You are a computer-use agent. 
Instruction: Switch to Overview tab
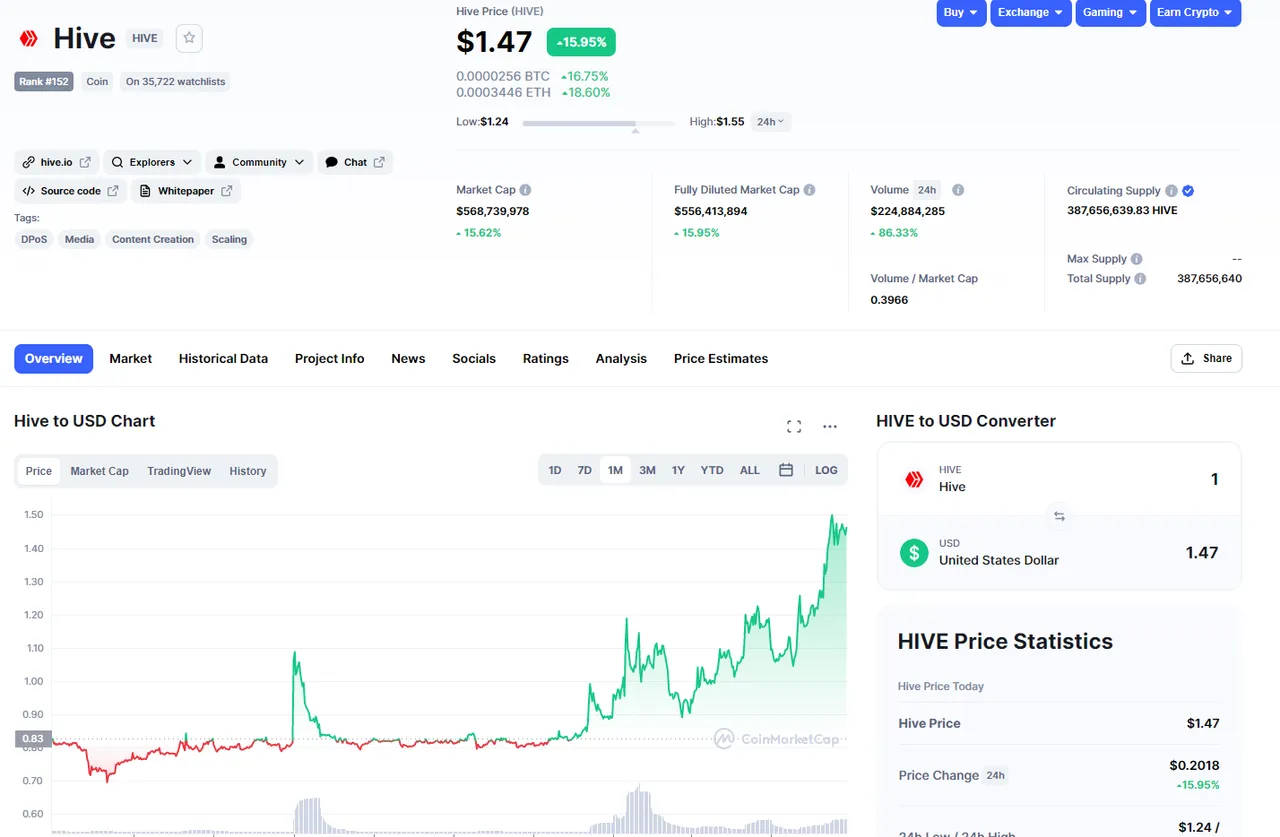pos(54,359)
